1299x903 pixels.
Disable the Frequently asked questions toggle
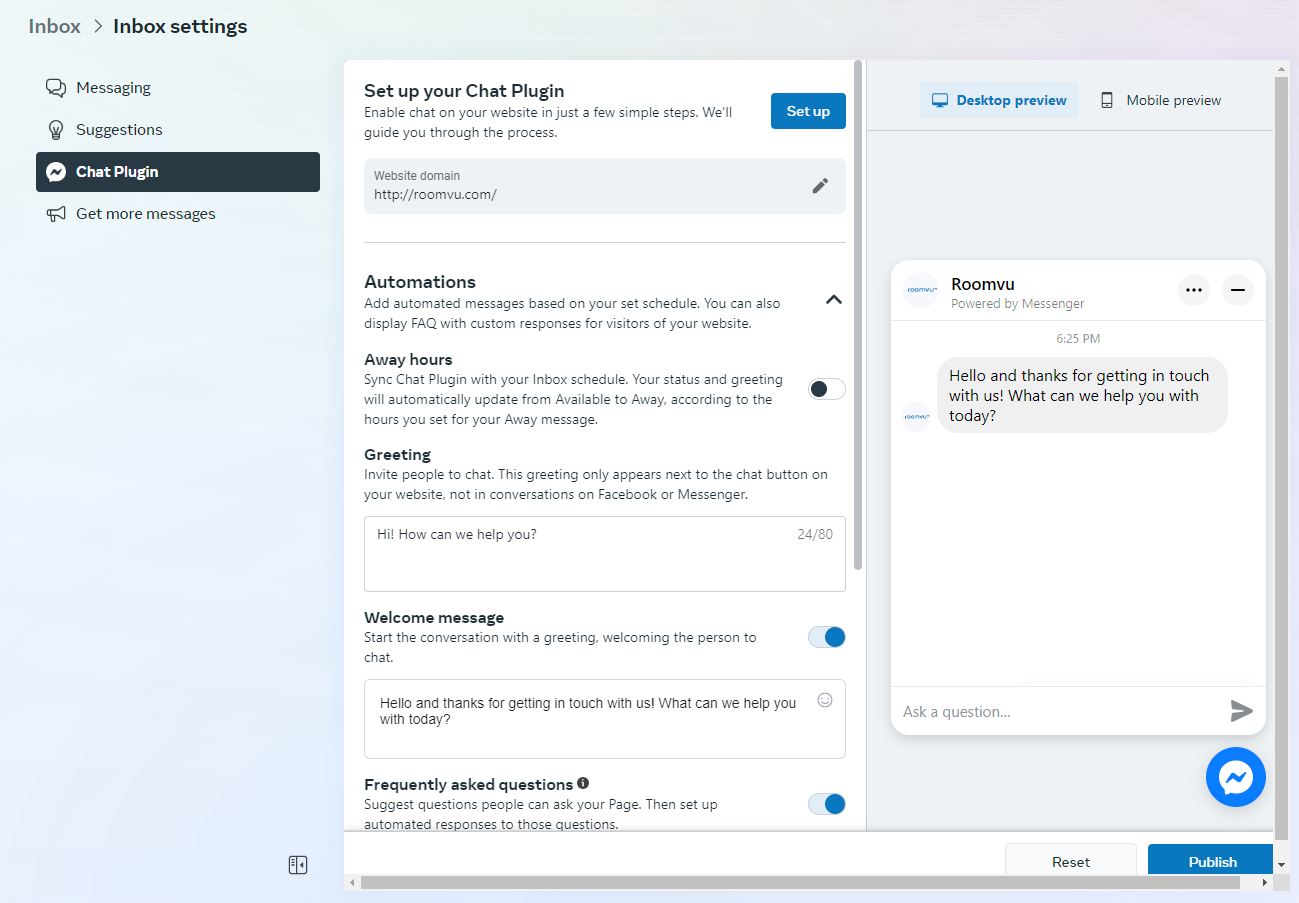[826, 804]
